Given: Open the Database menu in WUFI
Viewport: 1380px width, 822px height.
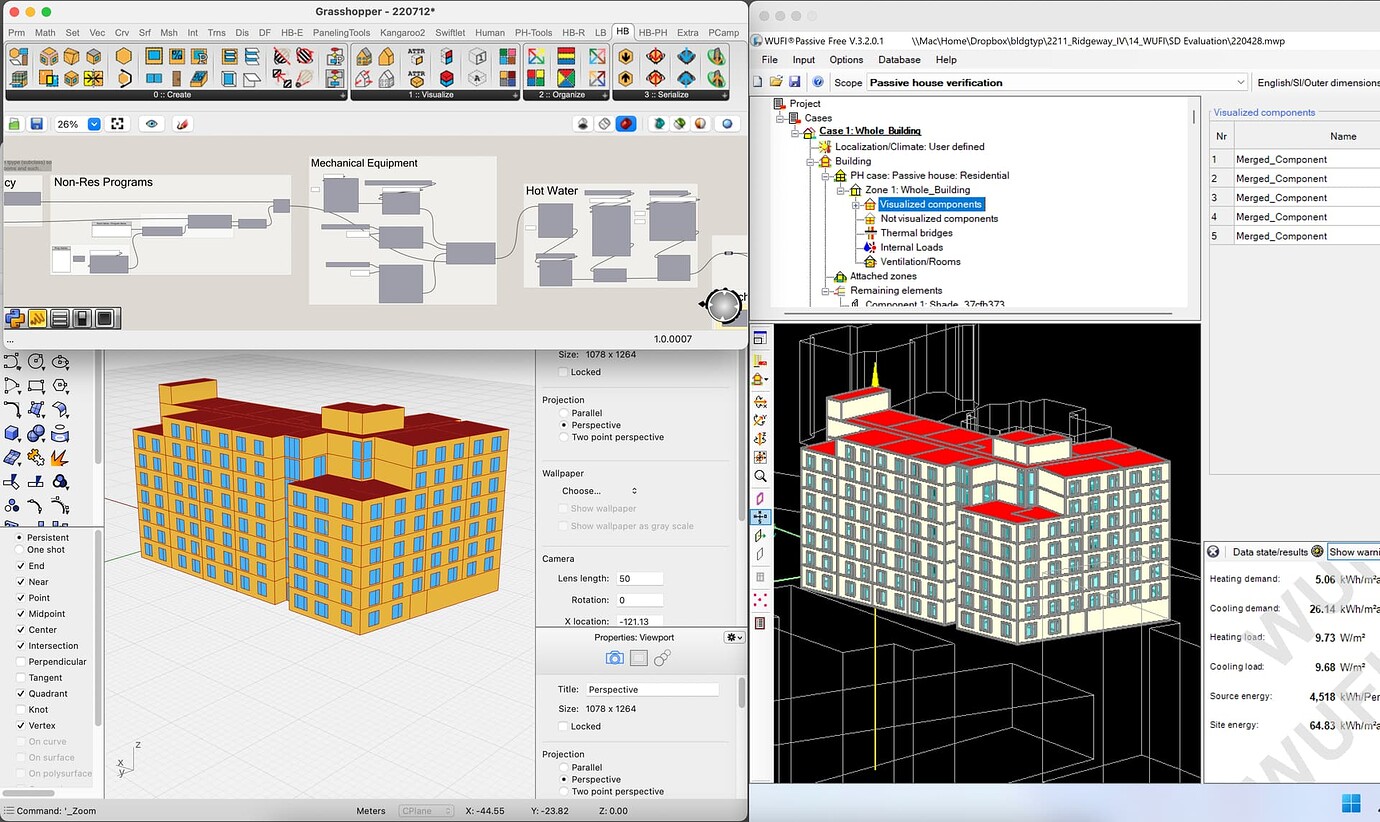Looking at the screenshot, I should [x=898, y=60].
